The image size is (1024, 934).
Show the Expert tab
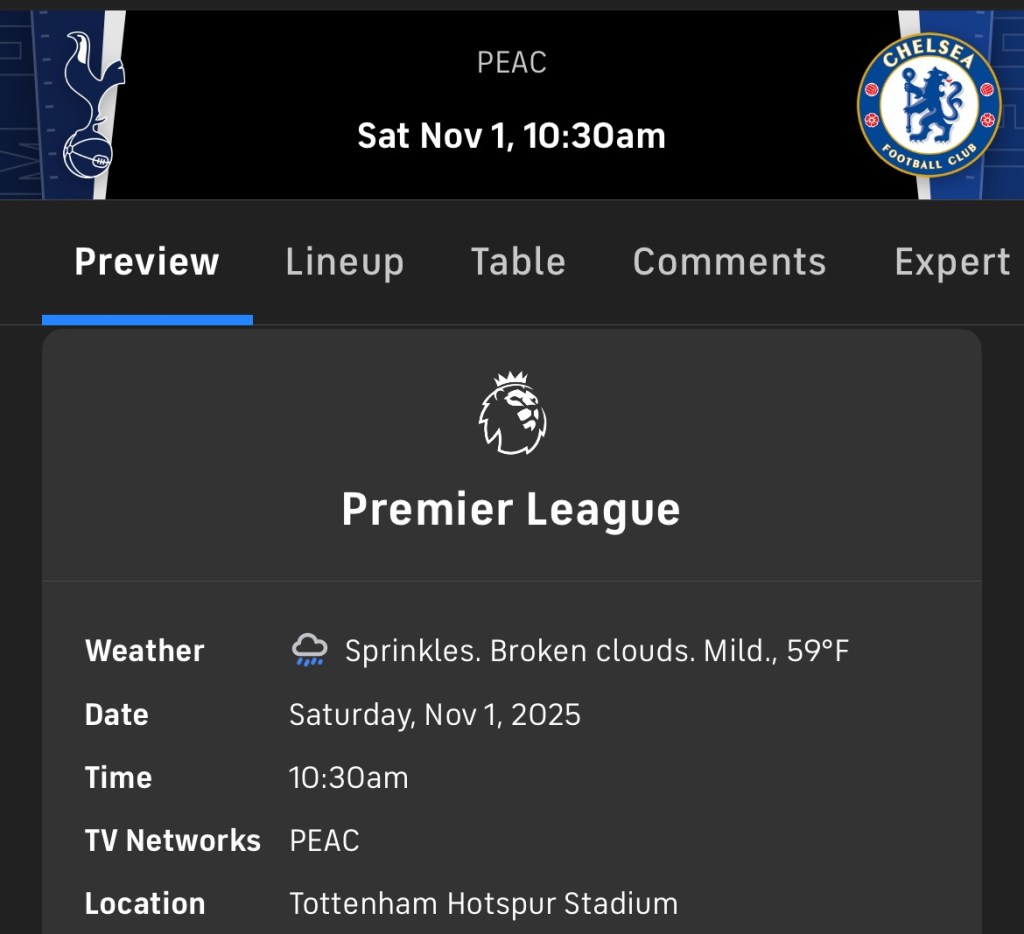pos(952,262)
